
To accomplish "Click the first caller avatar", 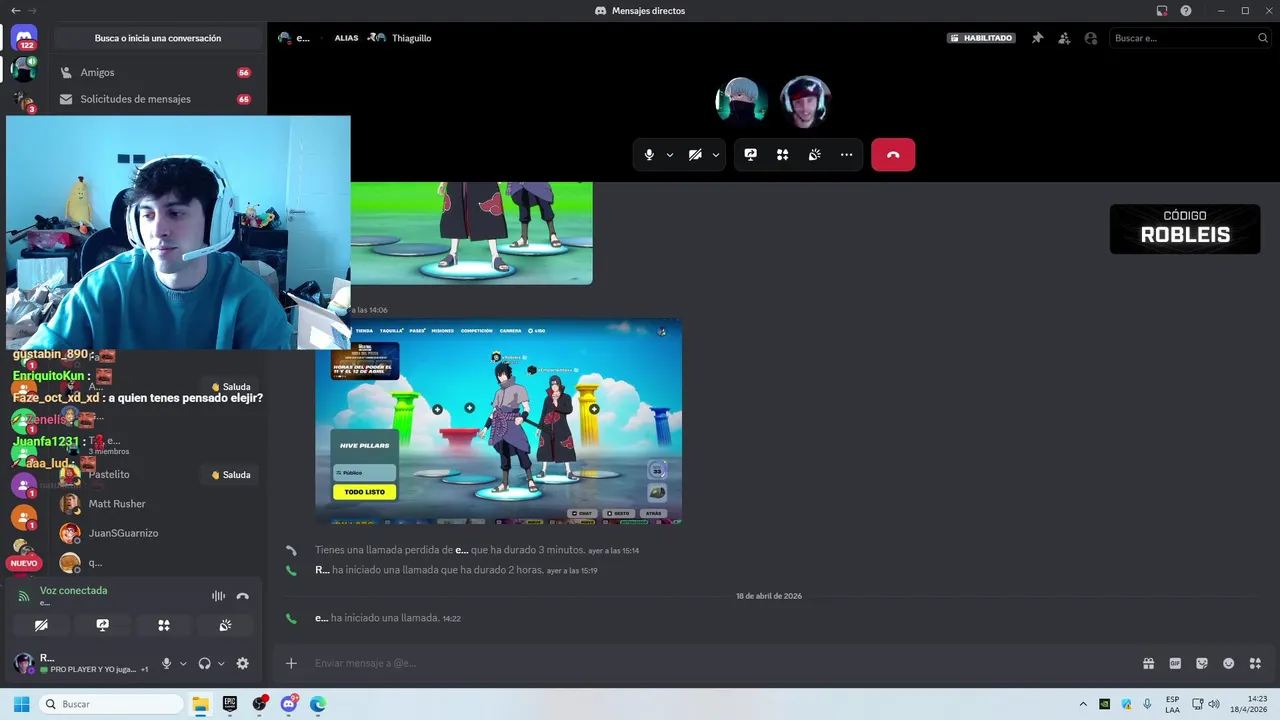I will tap(741, 101).
